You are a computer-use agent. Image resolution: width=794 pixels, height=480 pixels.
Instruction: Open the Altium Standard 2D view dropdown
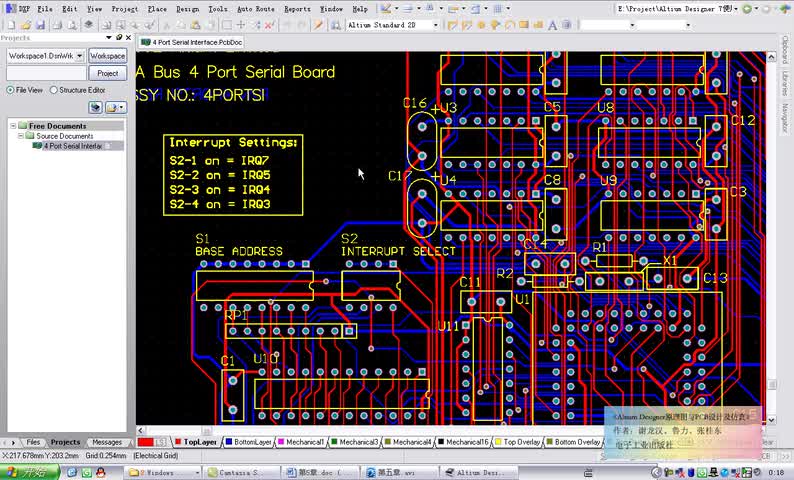(x=435, y=25)
